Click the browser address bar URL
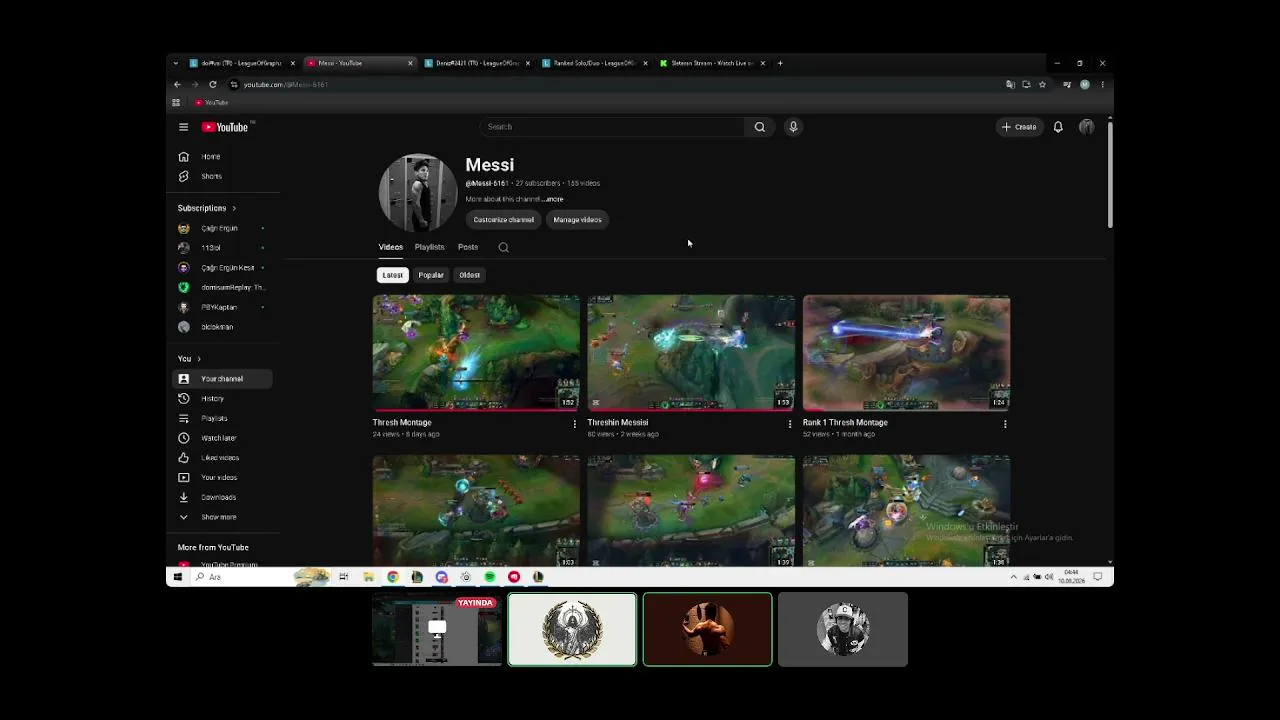This screenshot has height=720, width=1280. point(286,85)
